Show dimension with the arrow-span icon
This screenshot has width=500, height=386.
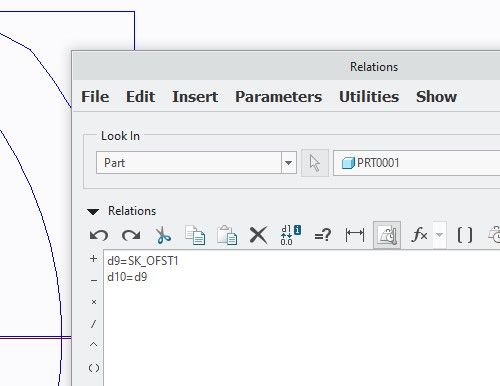point(355,235)
